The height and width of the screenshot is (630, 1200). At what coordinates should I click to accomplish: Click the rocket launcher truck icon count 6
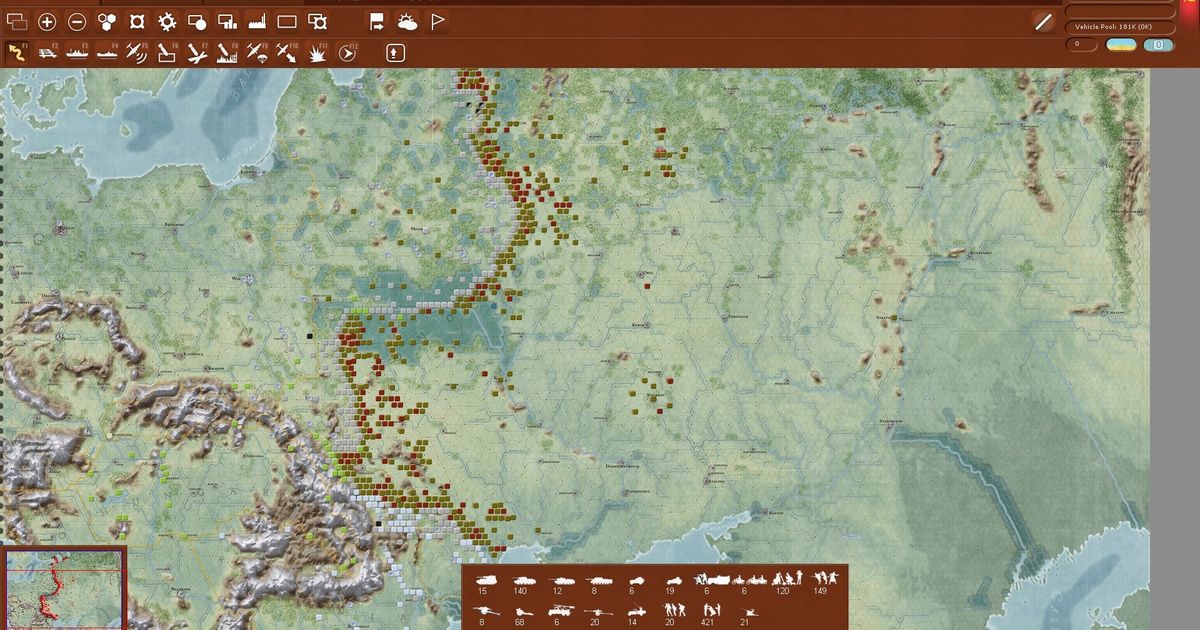pyautogui.click(x=561, y=610)
